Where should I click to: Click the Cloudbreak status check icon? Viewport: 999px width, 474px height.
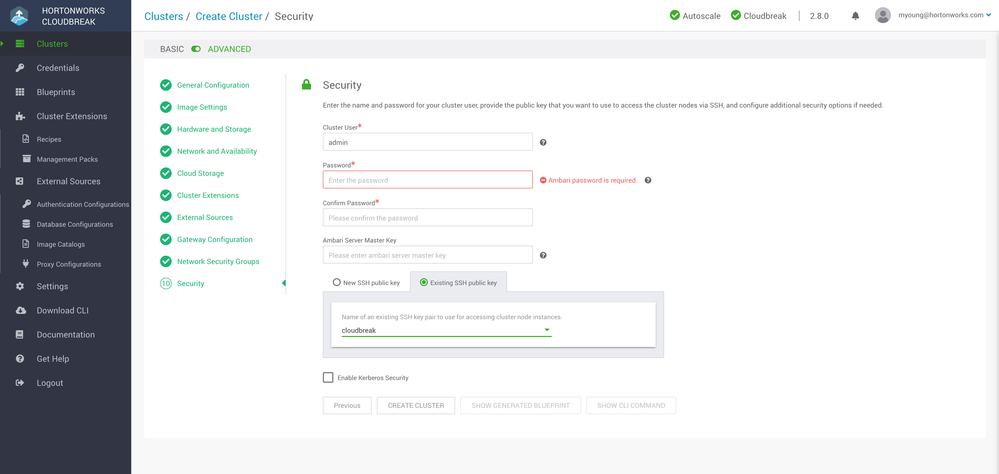point(736,15)
